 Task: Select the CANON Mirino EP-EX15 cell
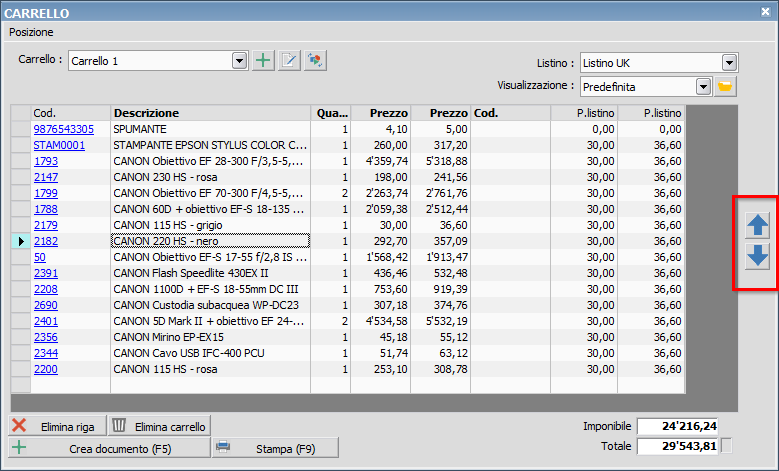[211, 337]
